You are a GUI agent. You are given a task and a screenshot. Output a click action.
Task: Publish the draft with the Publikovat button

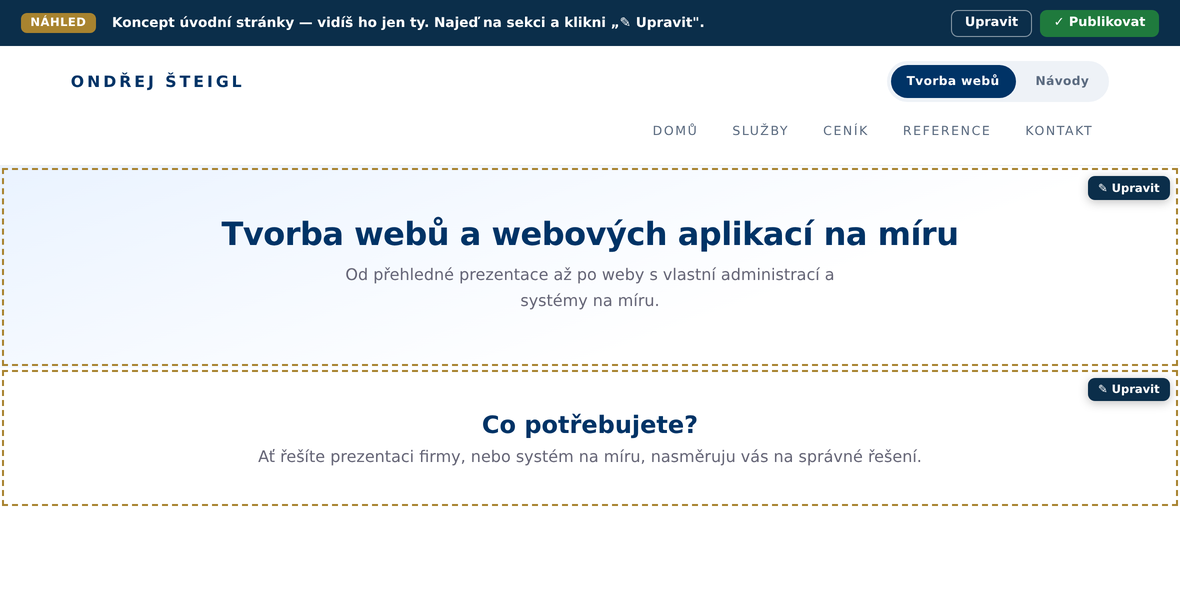[x=1099, y=23]
